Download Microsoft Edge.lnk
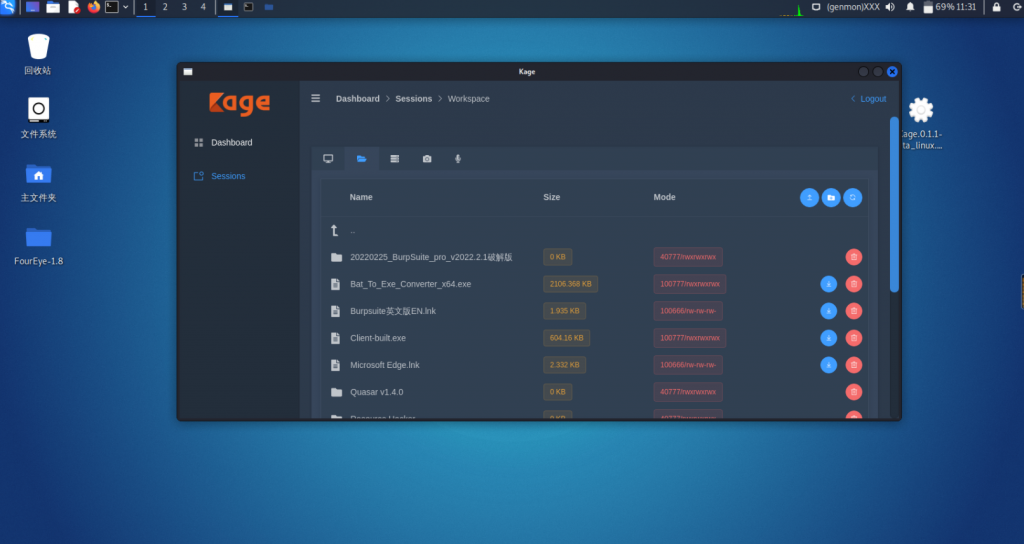The width and height of the screenshot is (1024, 544). click(x=828, y=365)
